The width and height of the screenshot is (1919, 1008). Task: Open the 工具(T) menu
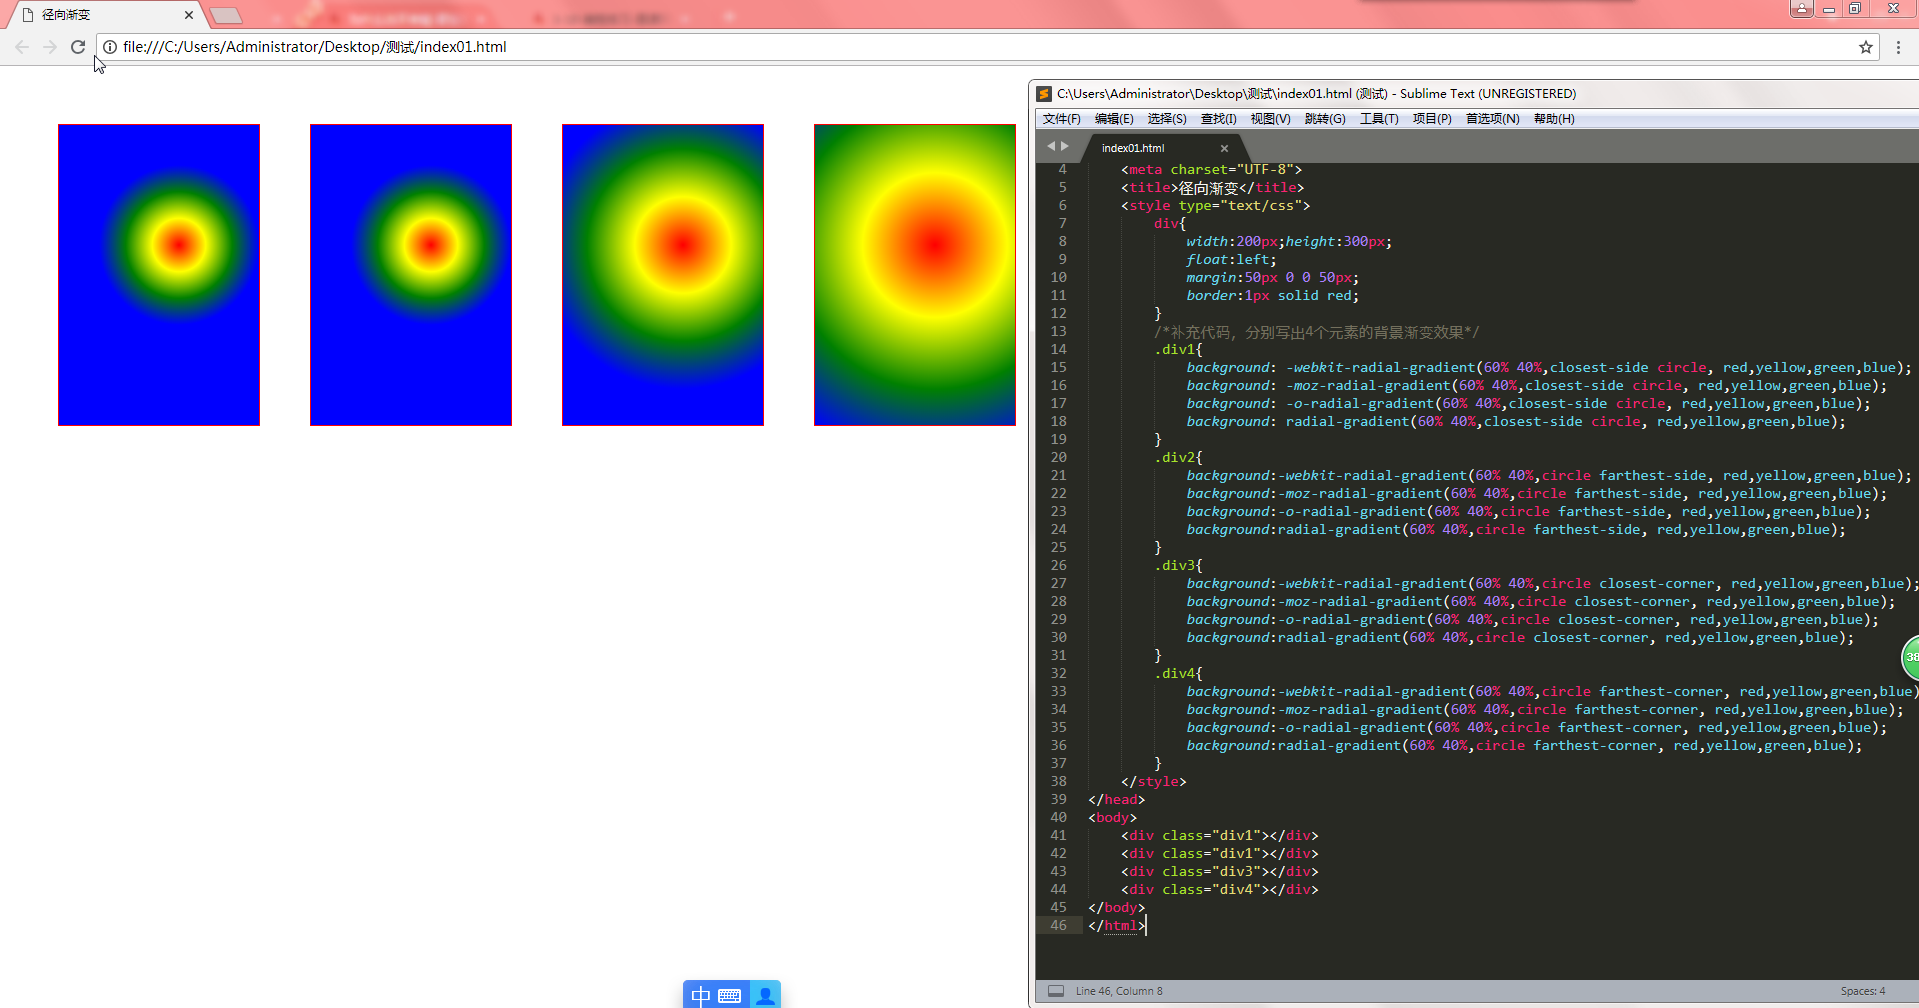(x=1379, y=119)
